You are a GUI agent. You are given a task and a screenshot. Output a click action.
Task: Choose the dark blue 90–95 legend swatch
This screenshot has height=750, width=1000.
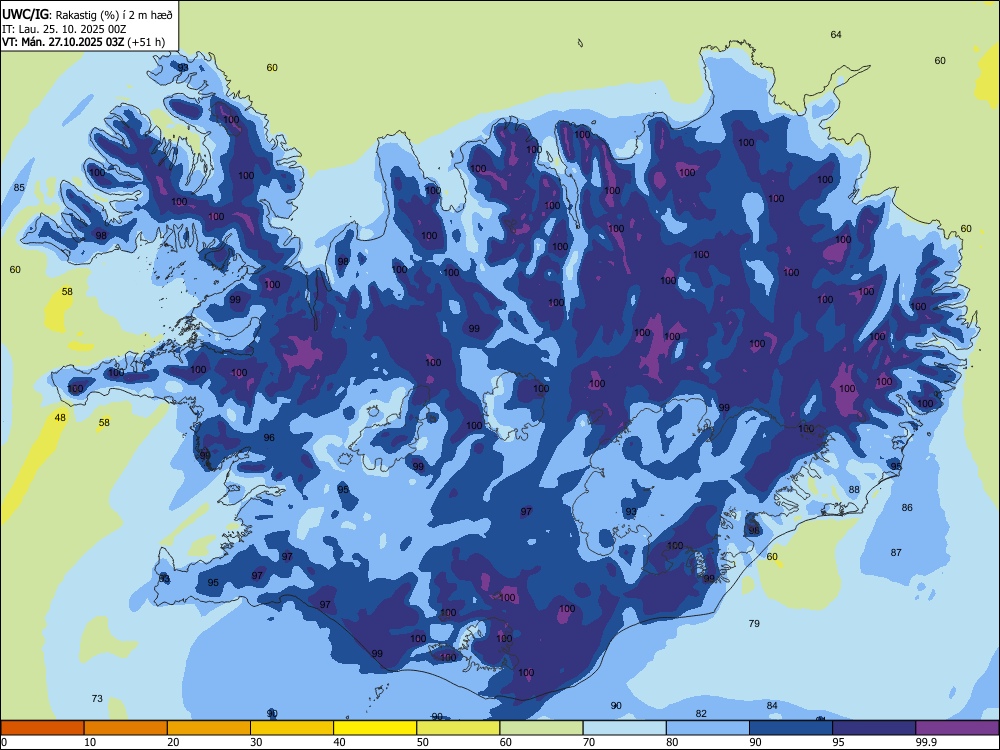point(791,728)
